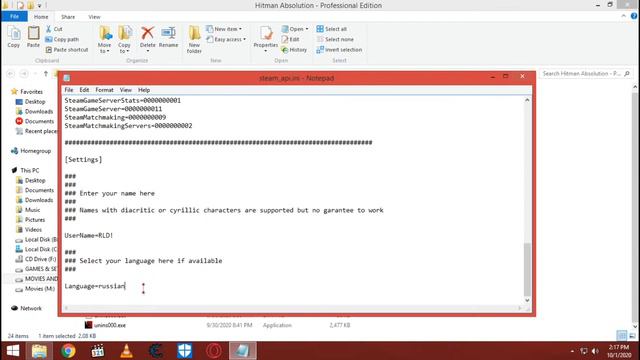This screenshot has height=360, width=640.
Task: Click Cut in the Clipboard group
Action: [54, 29]
